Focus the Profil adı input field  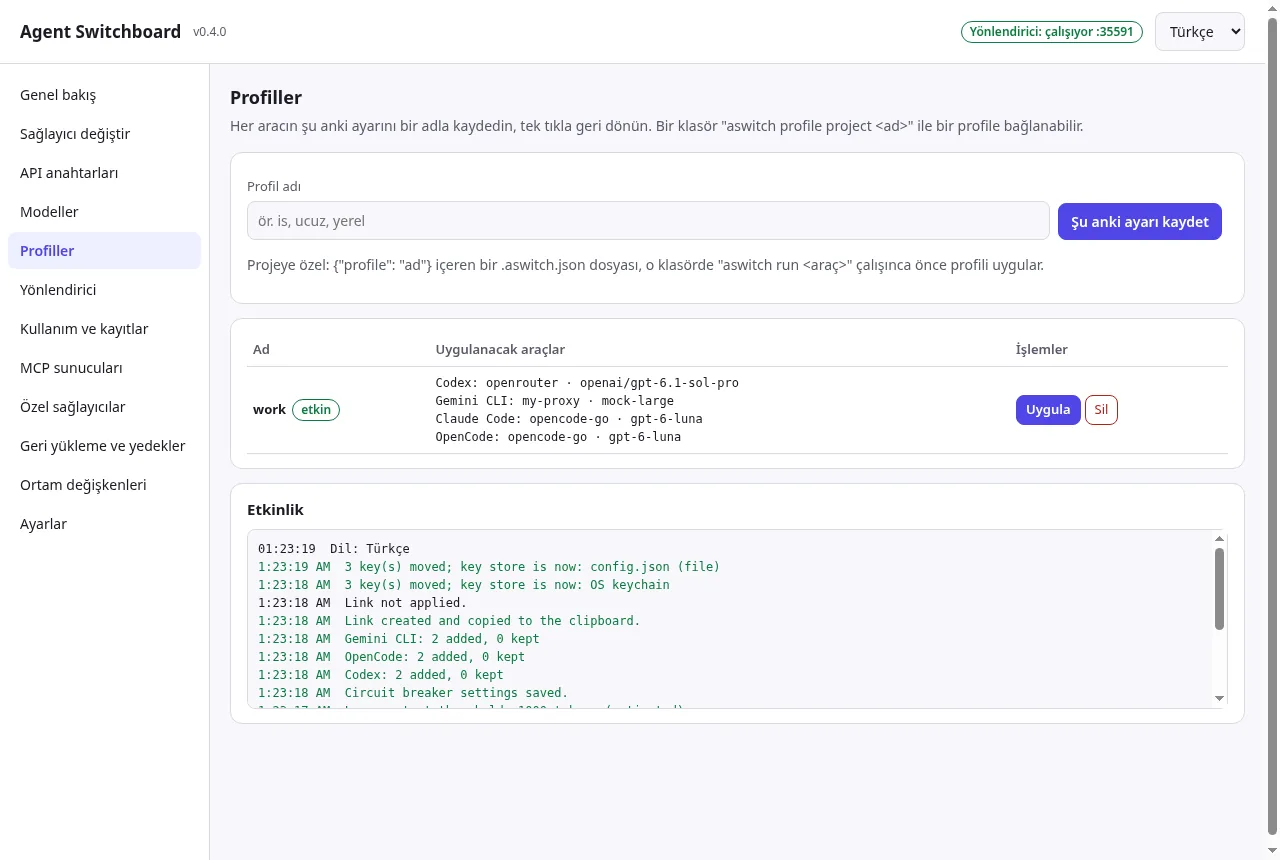pyautogui.click(x=648, y=221)
